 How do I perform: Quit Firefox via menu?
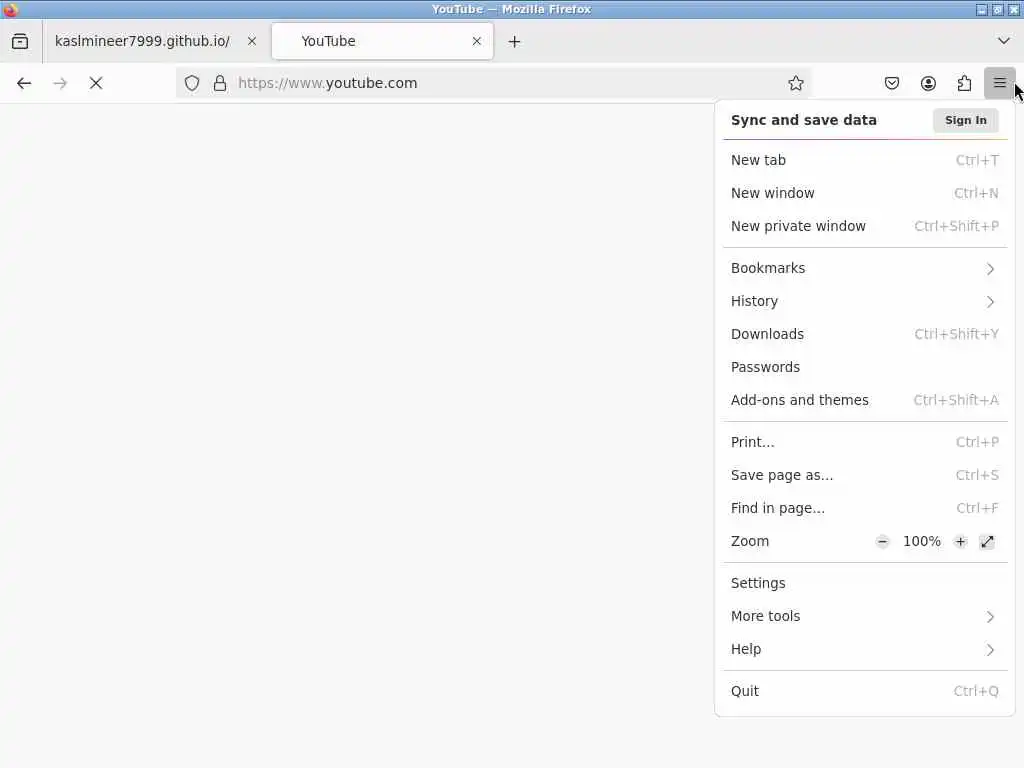865,691
